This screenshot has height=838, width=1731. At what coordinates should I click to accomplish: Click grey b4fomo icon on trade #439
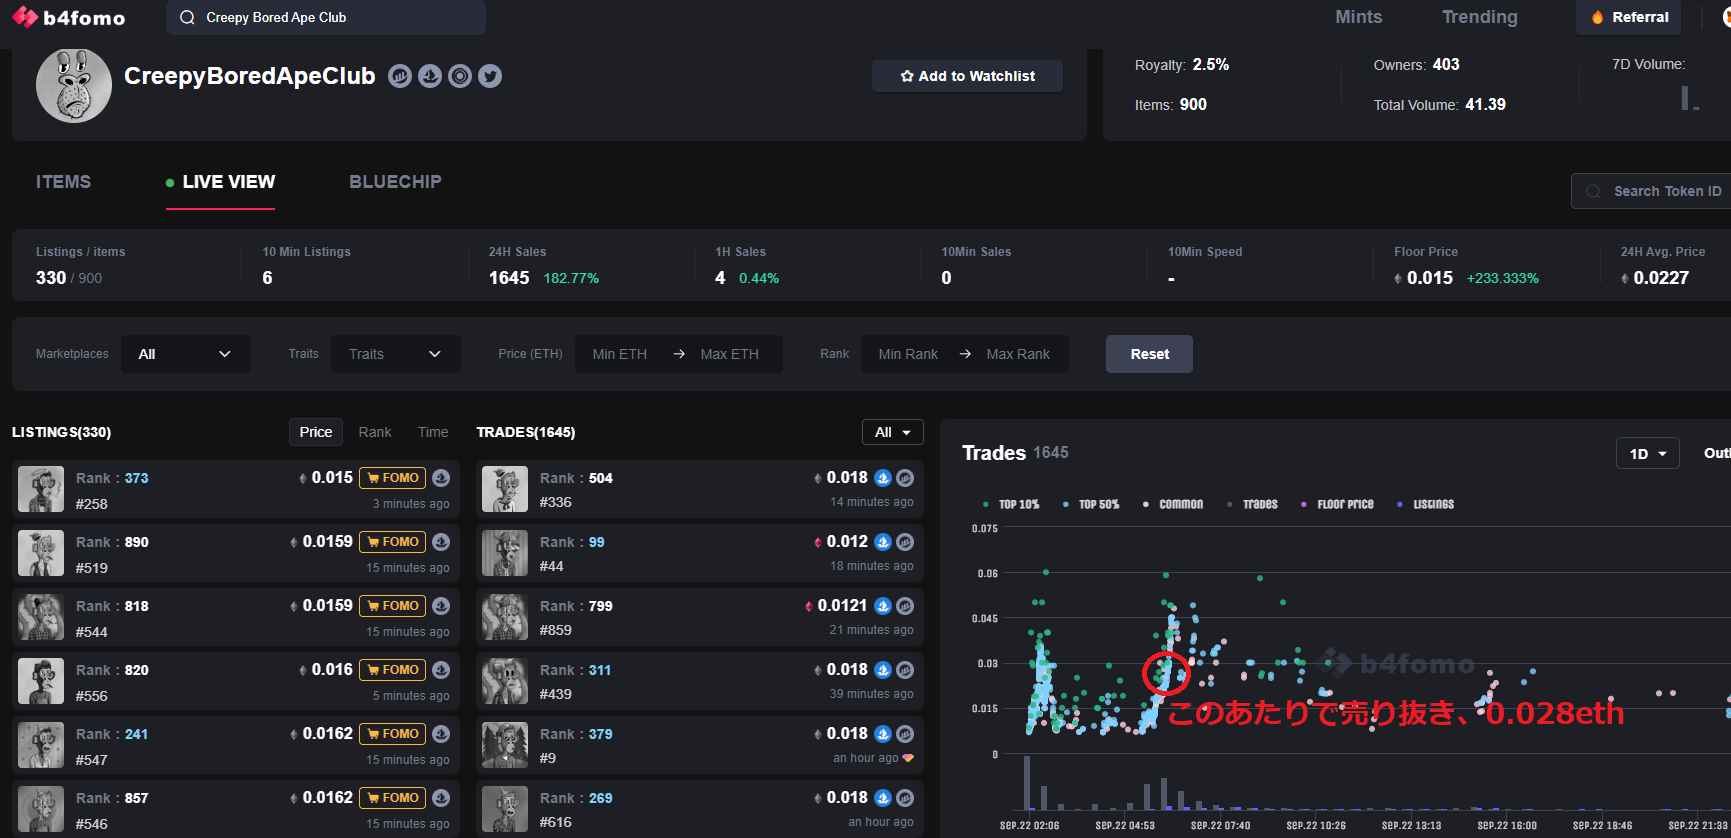click(x=905, y=670)
